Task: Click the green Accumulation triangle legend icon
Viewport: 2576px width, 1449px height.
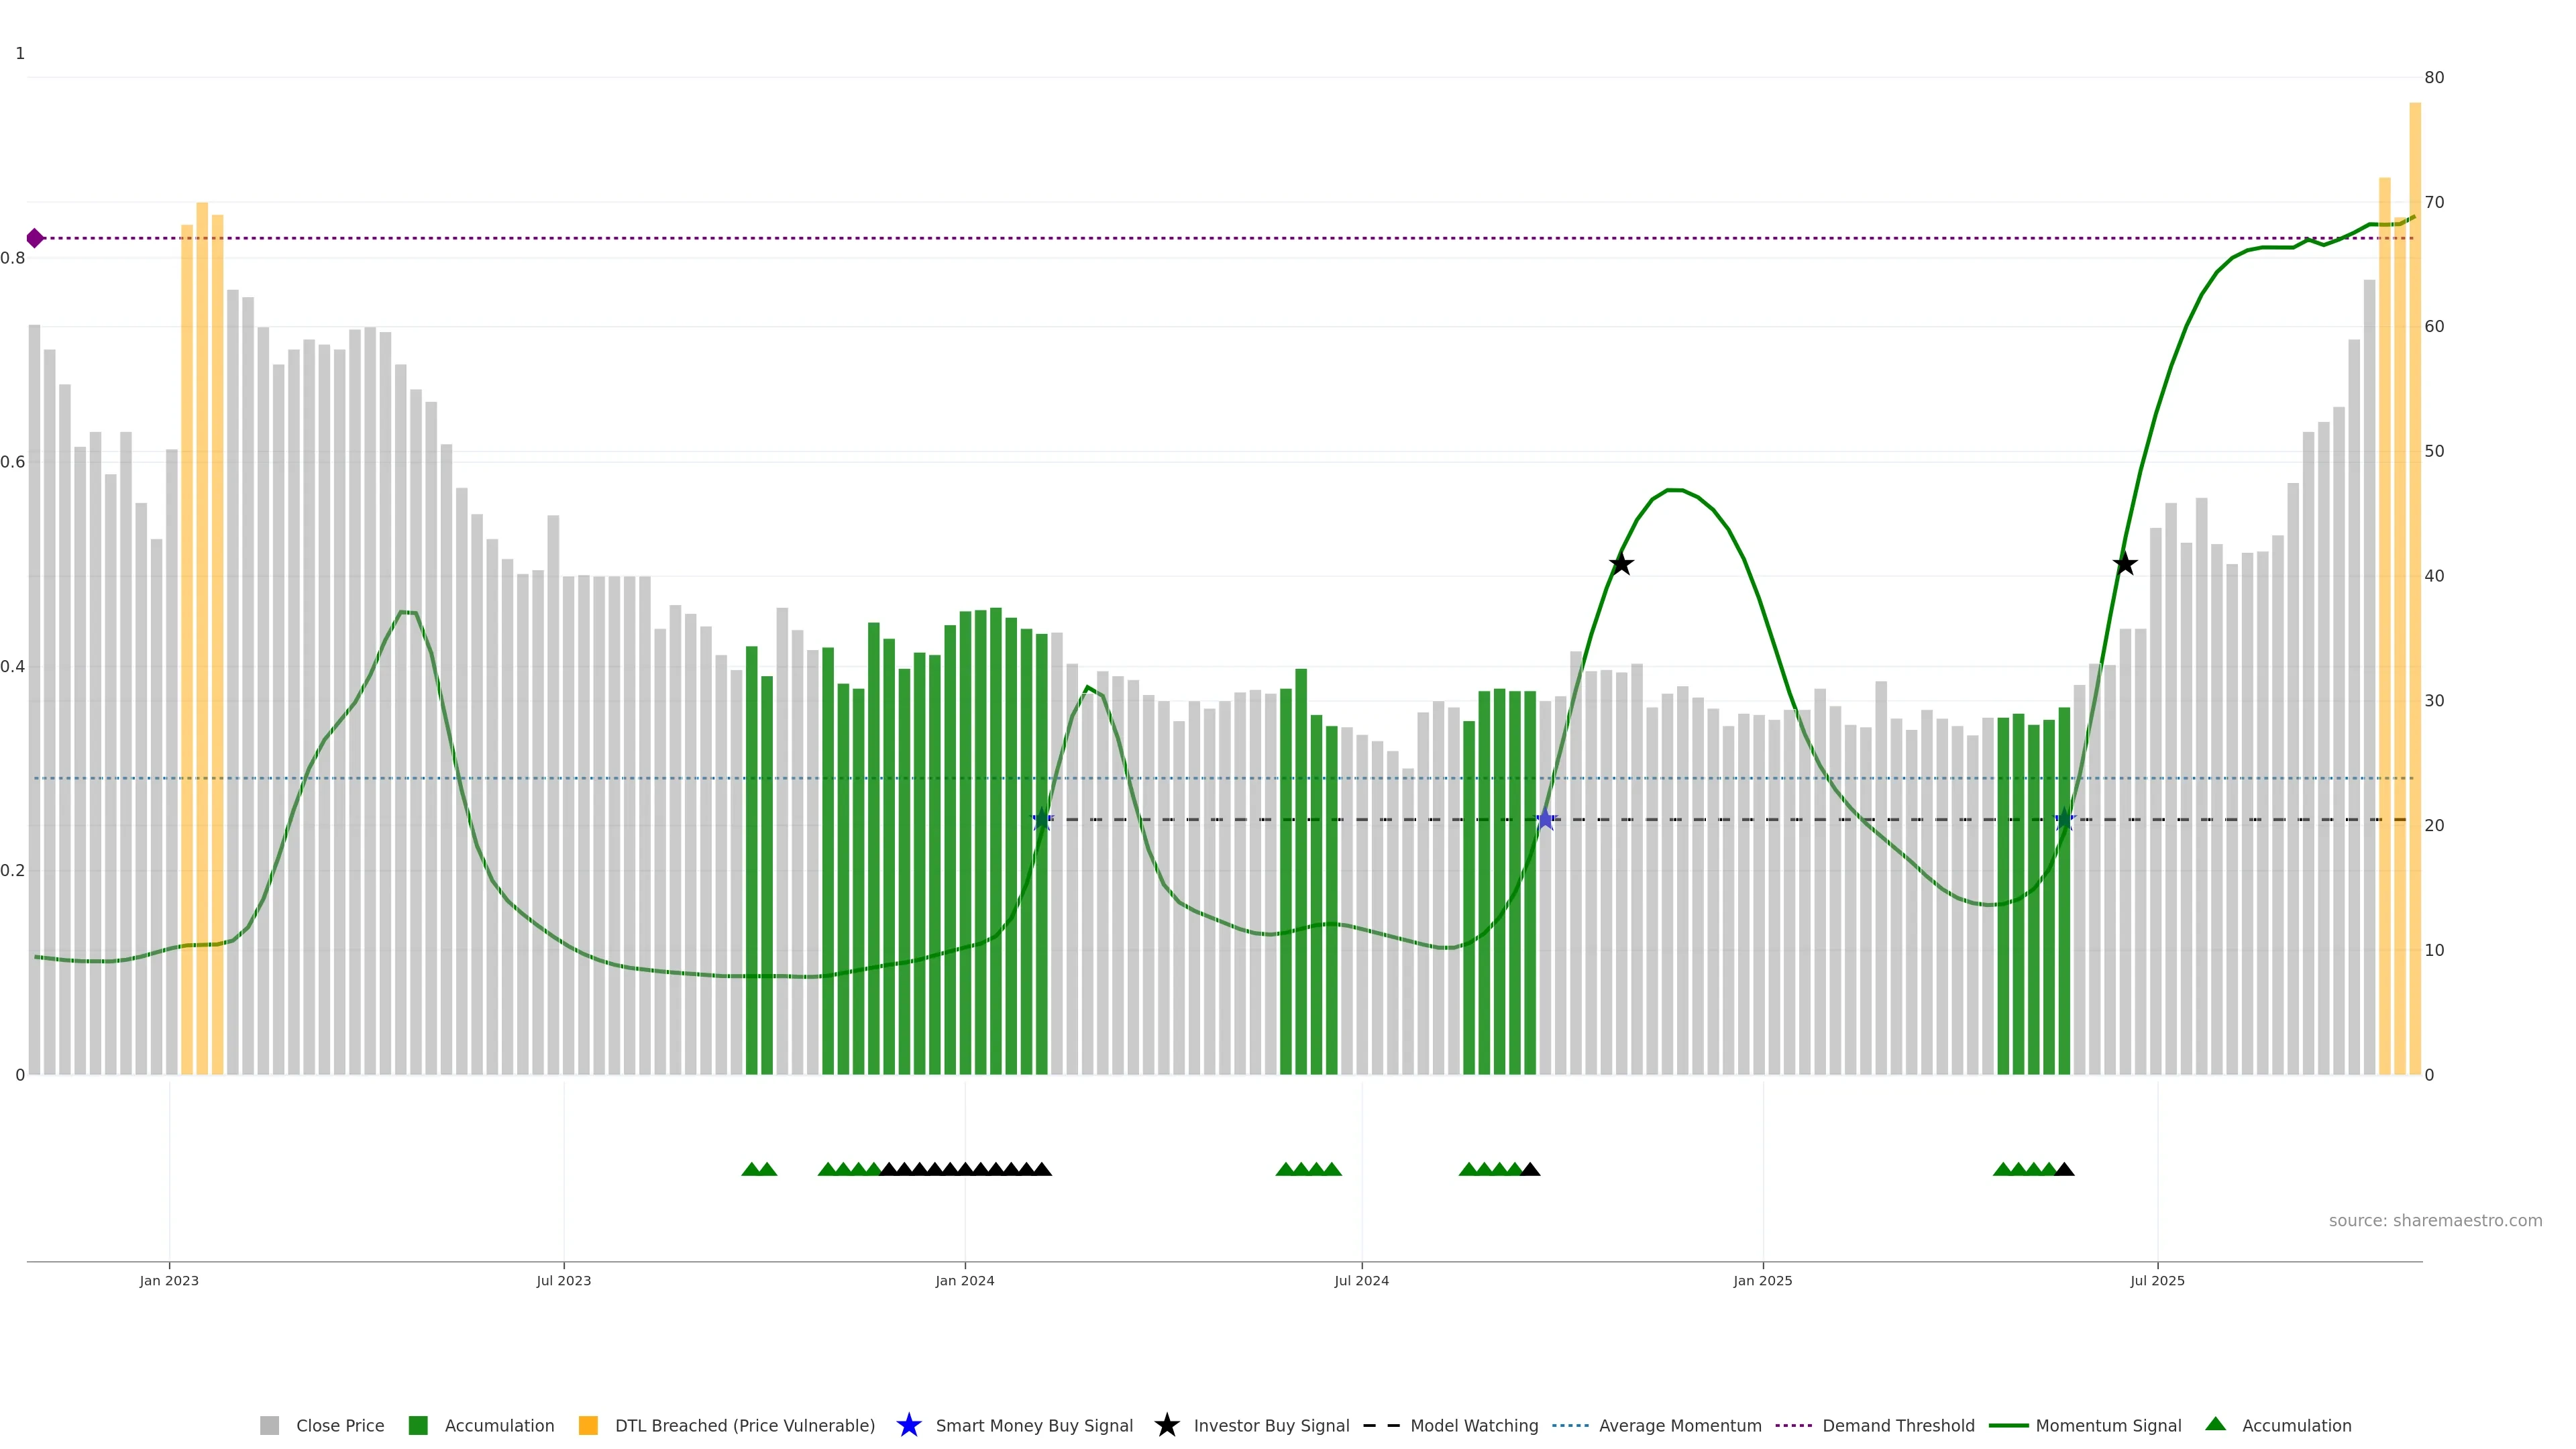Action: (x=2215, y=1424)
